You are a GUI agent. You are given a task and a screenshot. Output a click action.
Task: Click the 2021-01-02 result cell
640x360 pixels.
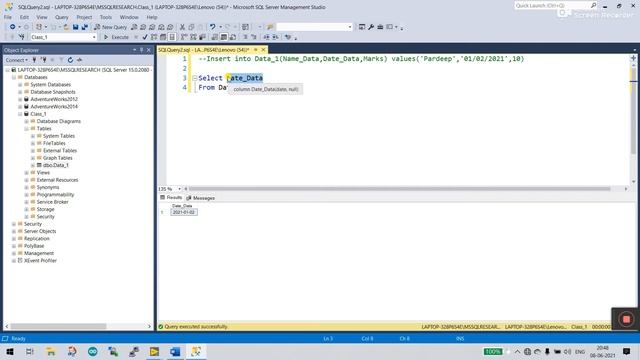click(x=184, y=212)
